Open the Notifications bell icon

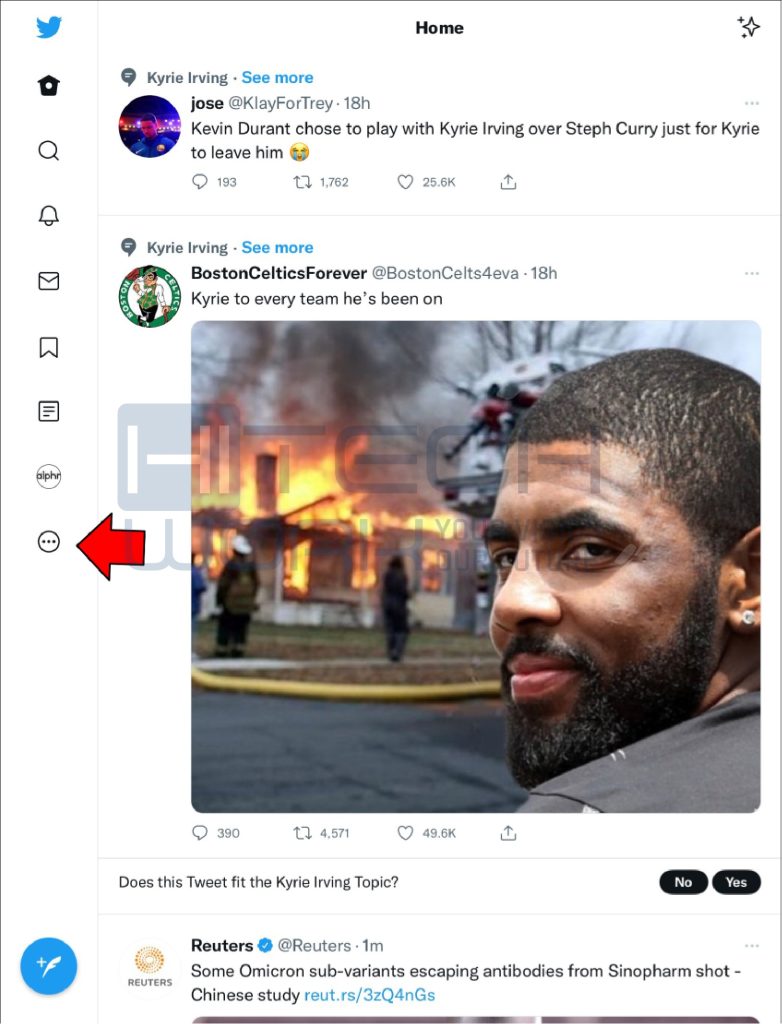(x=48, y=216)
